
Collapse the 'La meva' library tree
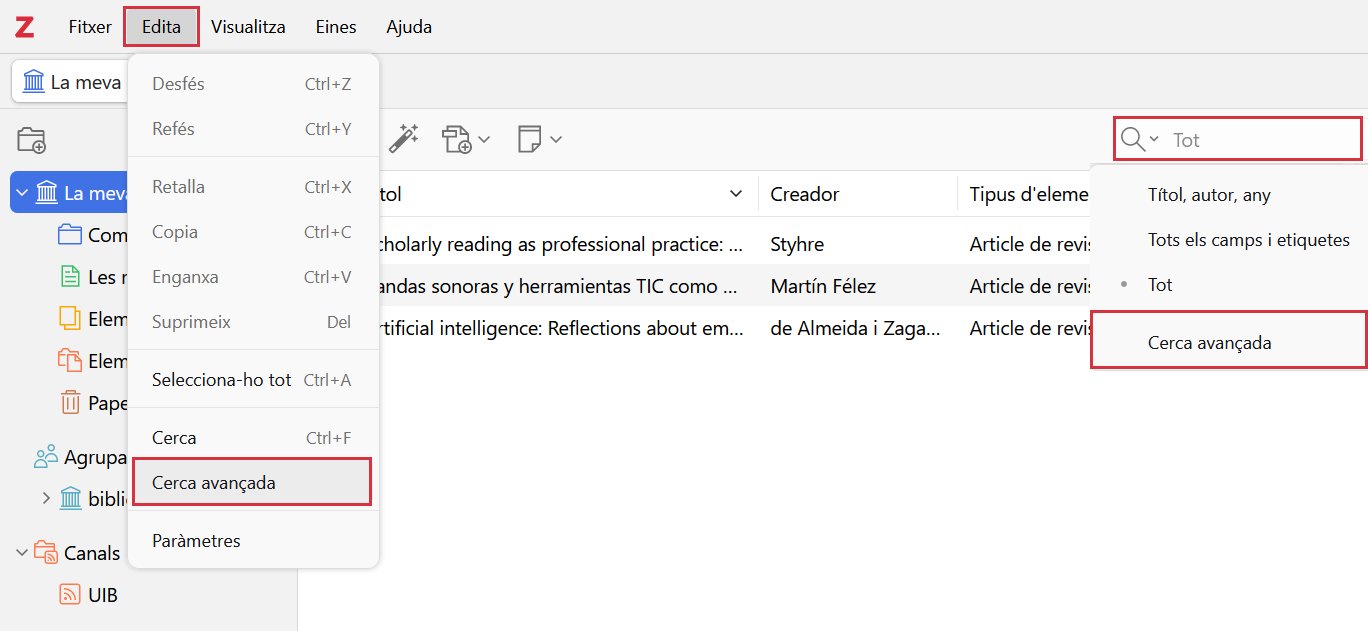click(22, 193)
